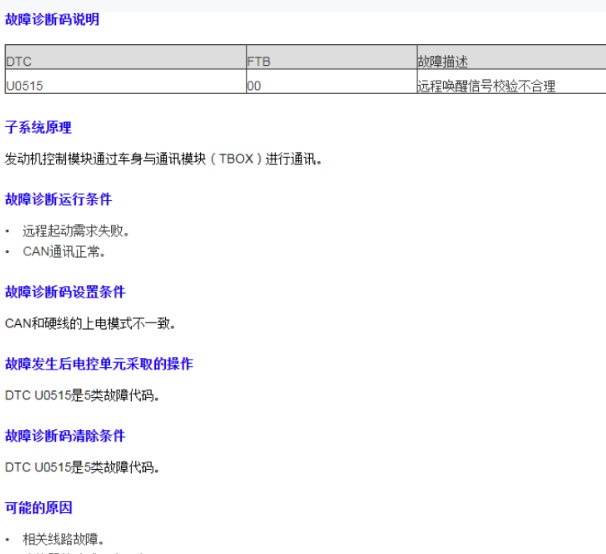Click the 远程唤醒信号校验不合理 description cell
This screenshot has height=554, width=606.
click(511, 82)
